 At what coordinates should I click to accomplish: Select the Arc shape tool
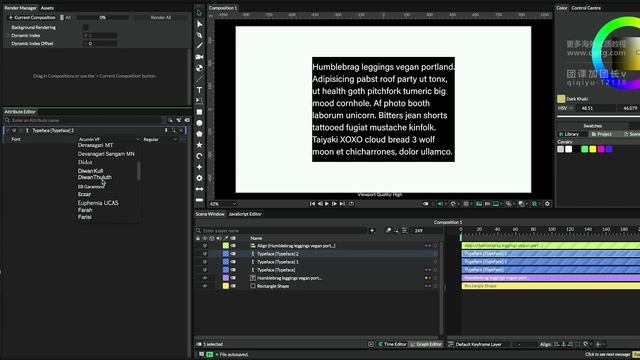pos(199,156)
